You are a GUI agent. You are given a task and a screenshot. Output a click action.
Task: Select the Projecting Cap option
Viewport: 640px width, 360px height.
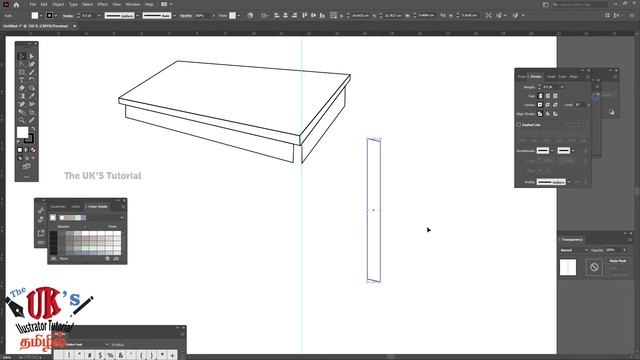[555, 96]
